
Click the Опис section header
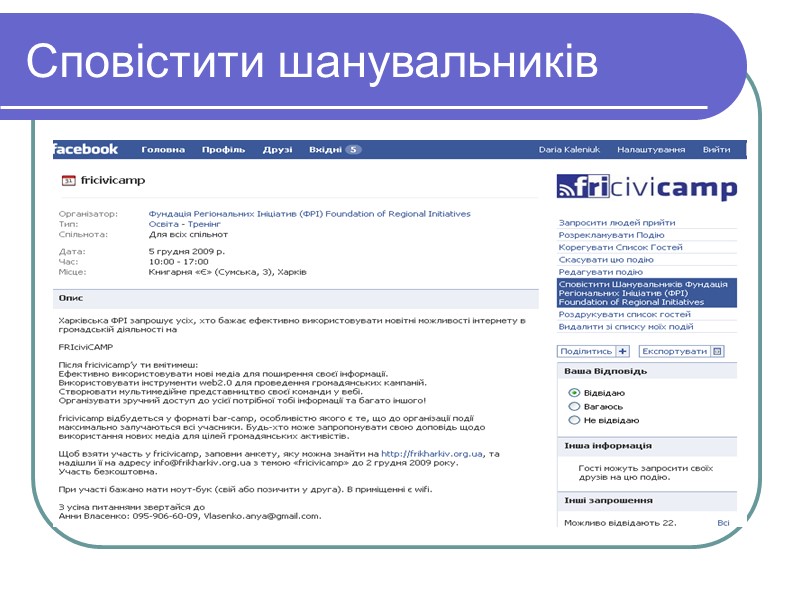[x=296, y=298]
